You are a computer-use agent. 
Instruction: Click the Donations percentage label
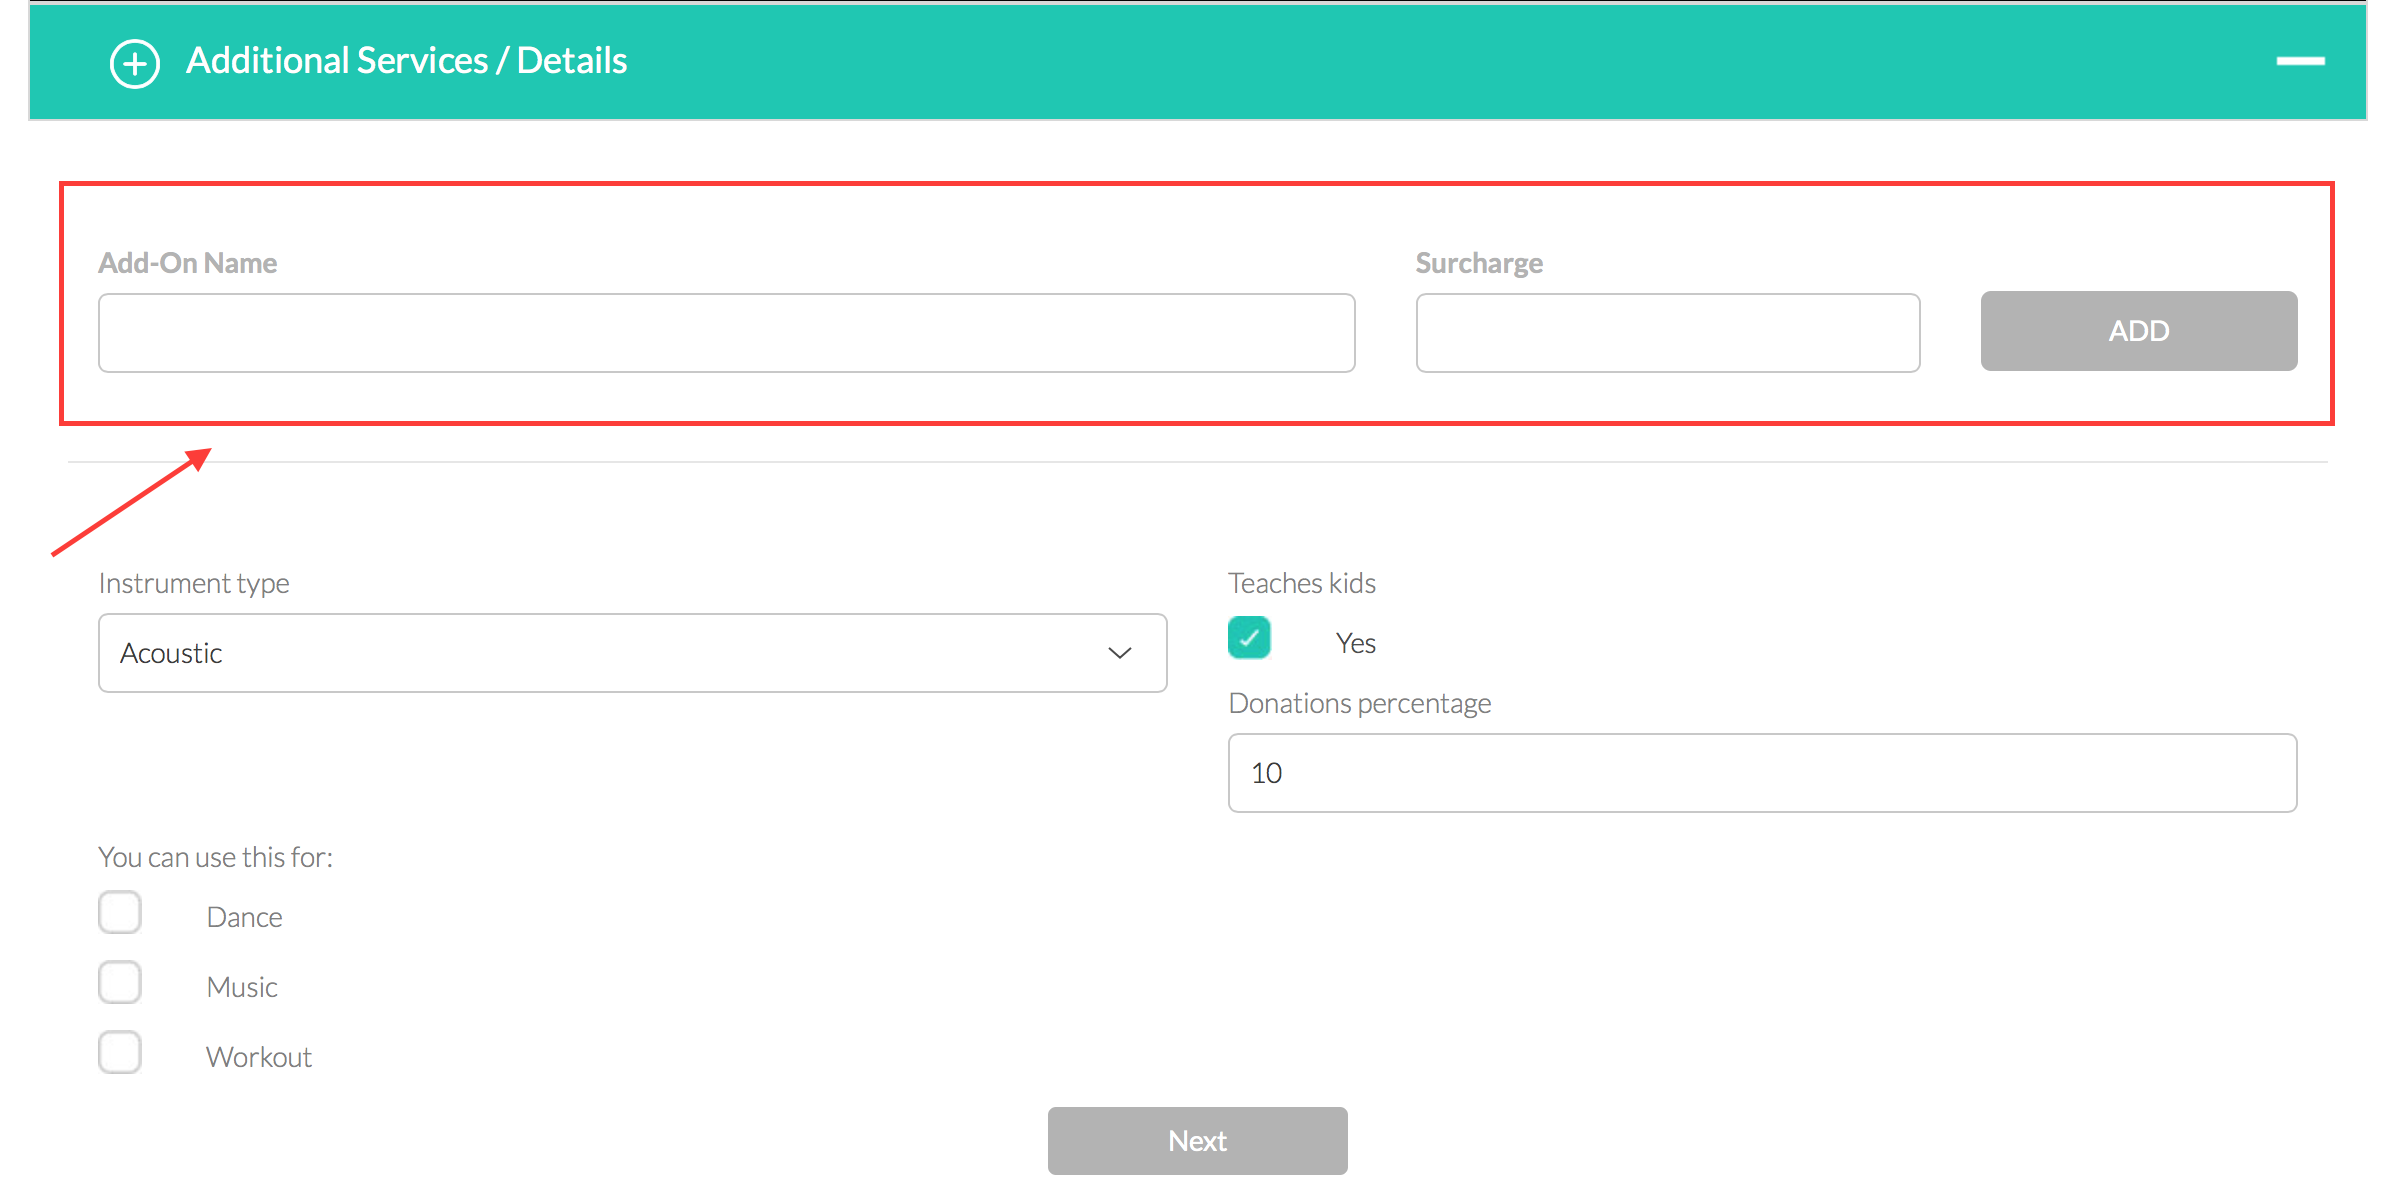point(1360,703)
